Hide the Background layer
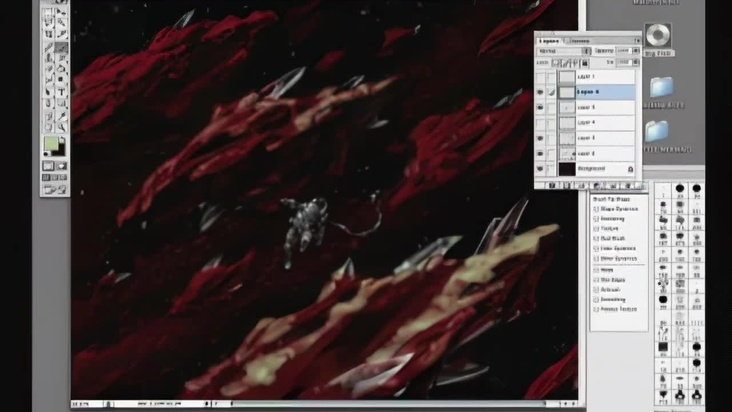The image size is (732, 412). [540, 168]
